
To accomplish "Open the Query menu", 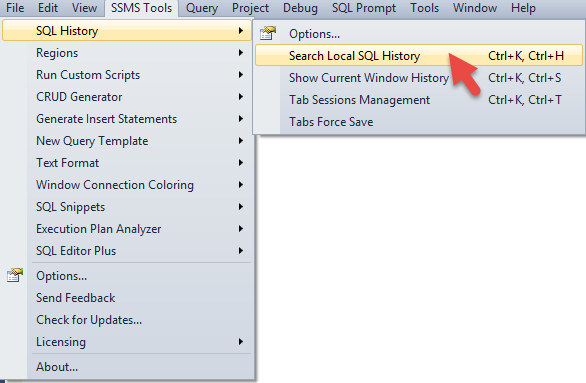I will pyautogui.click(x=202, y=8).
